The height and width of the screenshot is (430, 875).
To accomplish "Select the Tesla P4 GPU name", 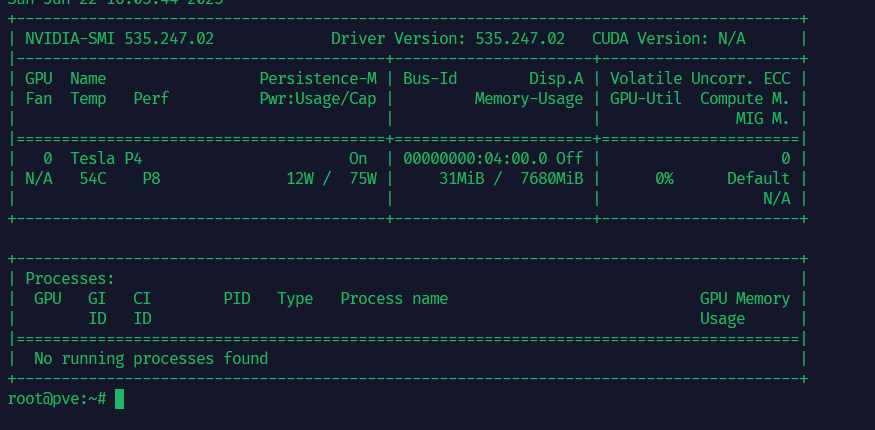I will (106, 159).
